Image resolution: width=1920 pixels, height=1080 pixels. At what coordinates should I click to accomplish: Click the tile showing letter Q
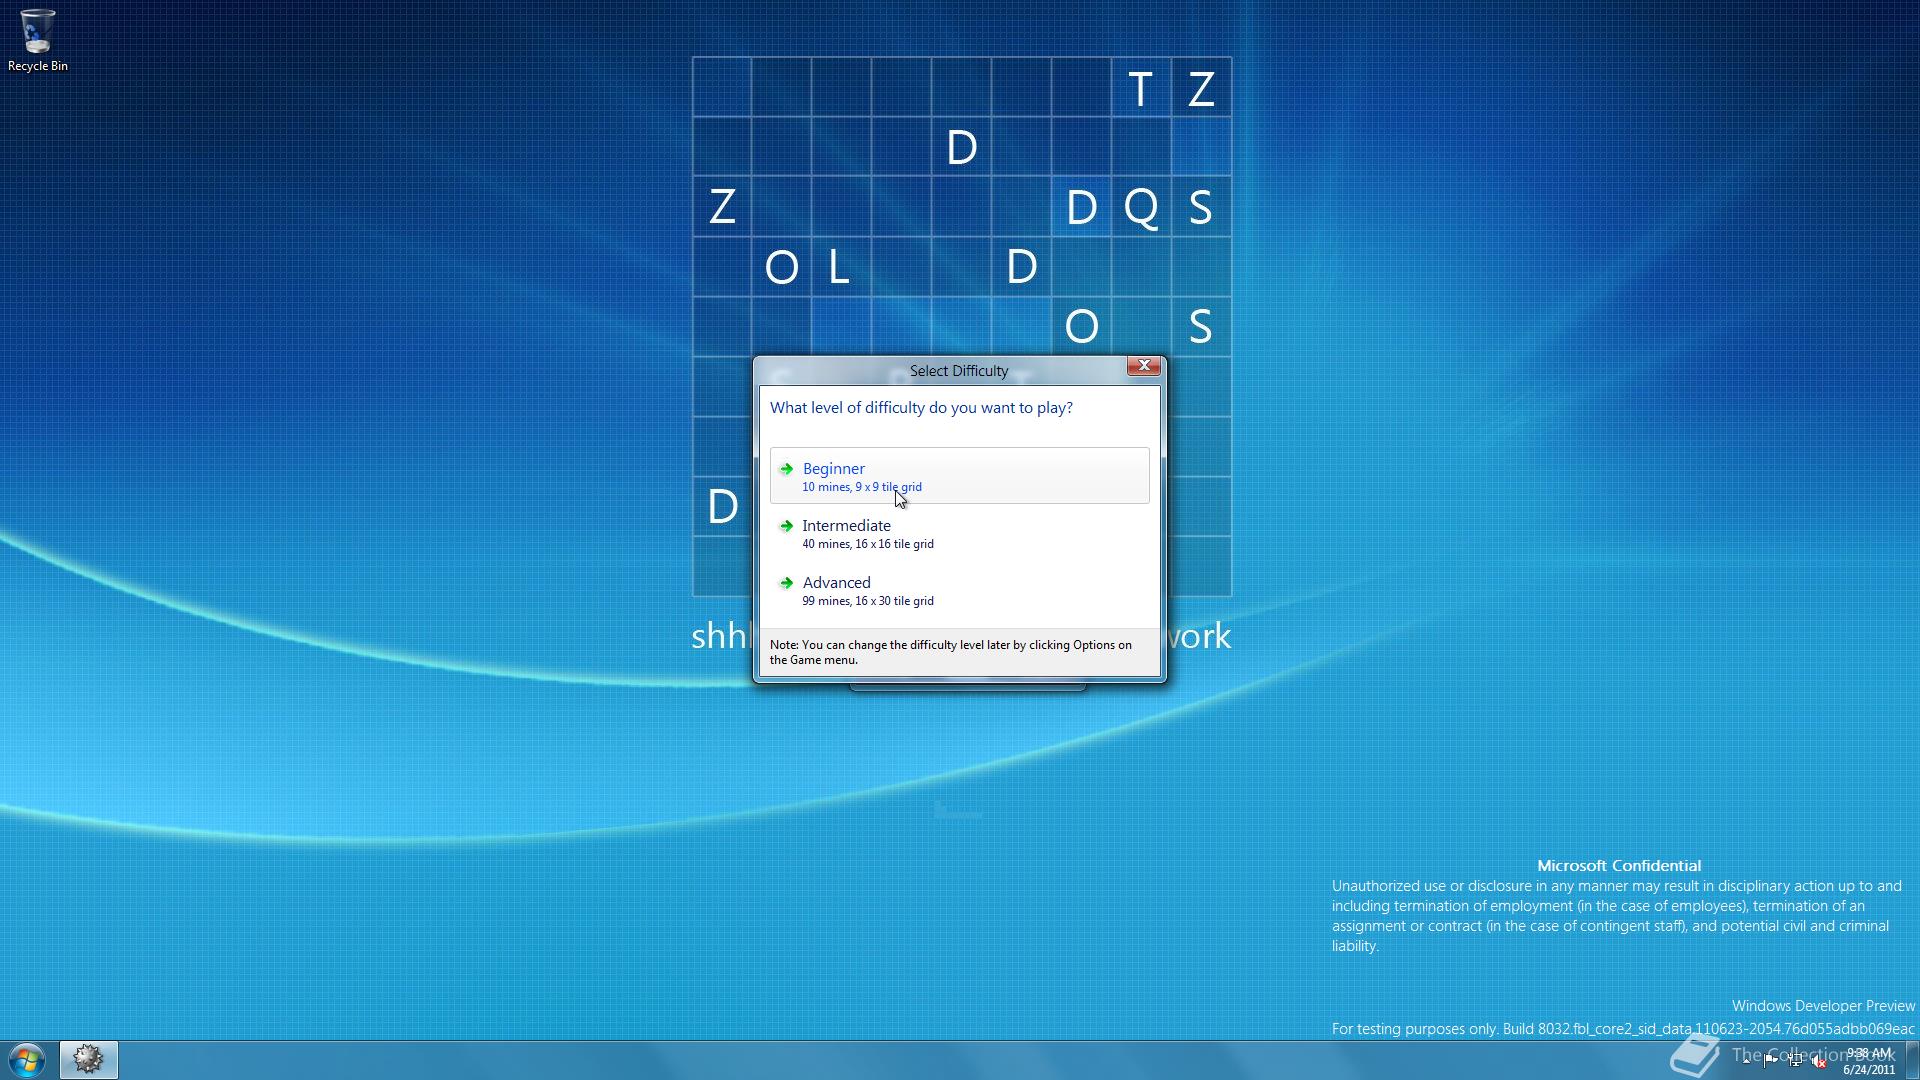tap(1141, 207)
